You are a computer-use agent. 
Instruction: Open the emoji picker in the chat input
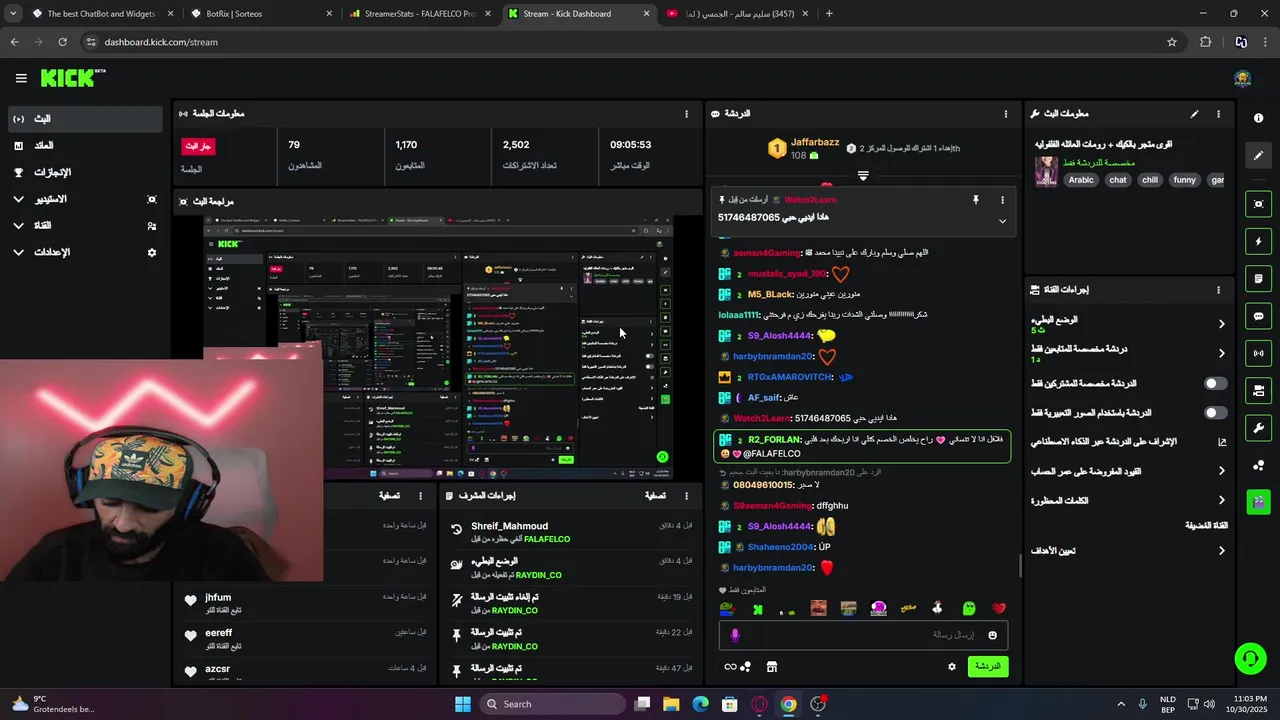pyautogui.click(x=992, y=635)
